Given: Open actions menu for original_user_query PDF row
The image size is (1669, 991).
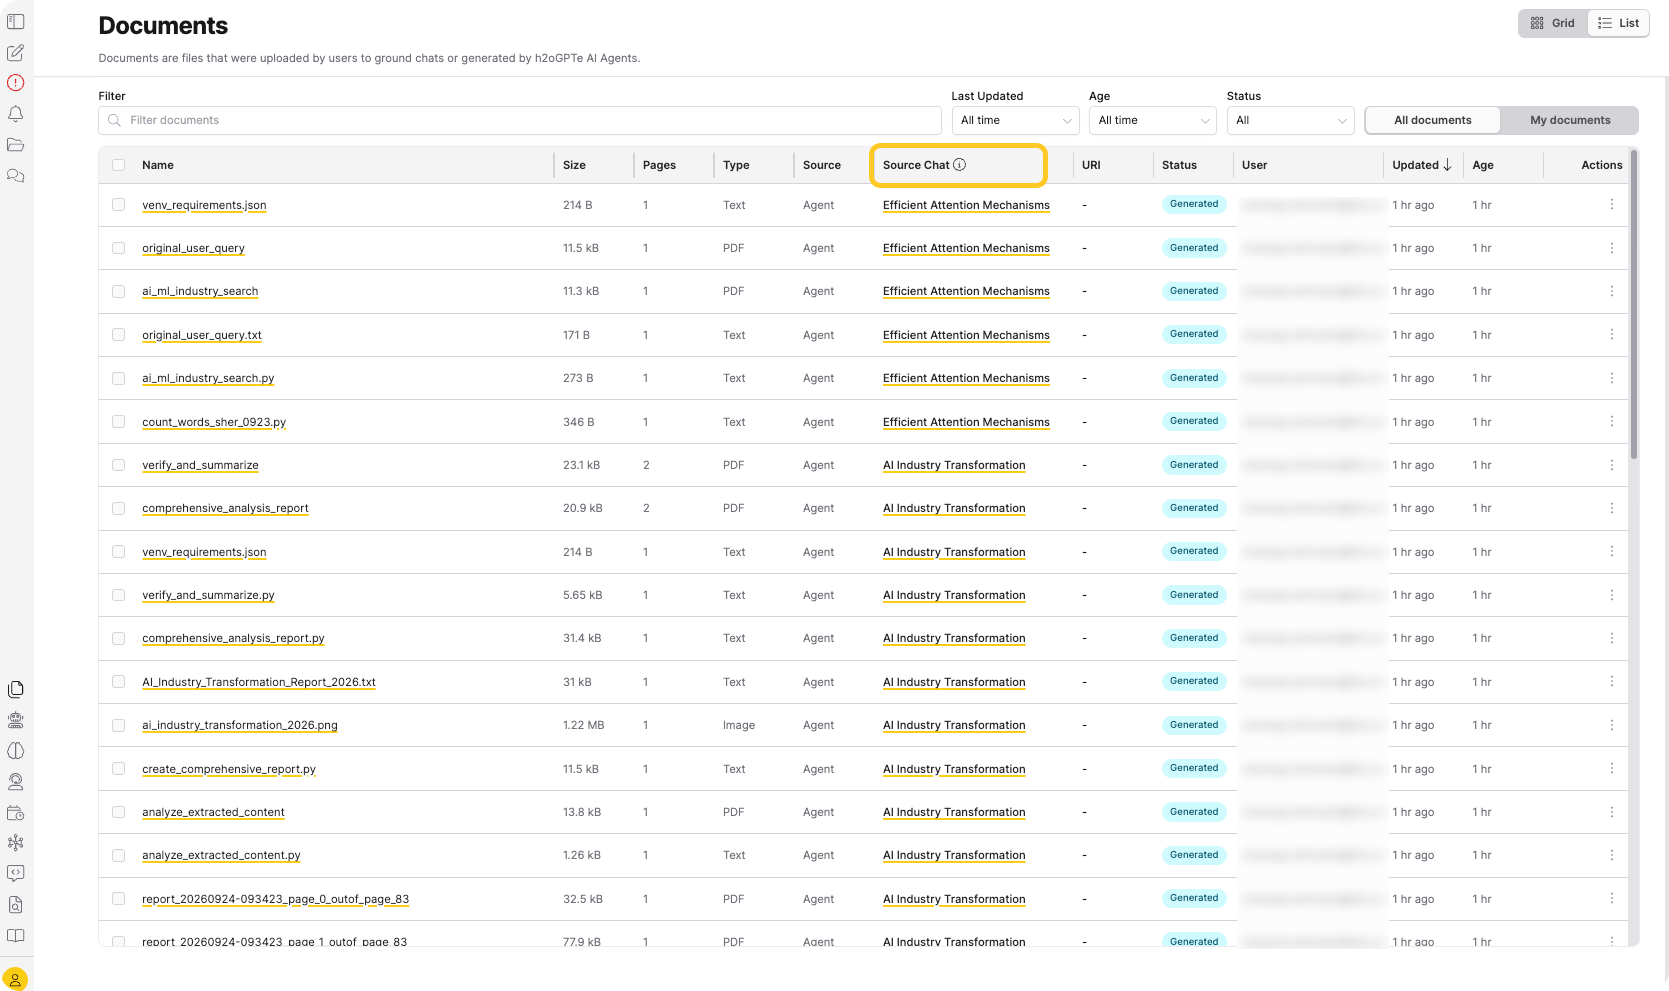Looking at the screenshot, I should (x=1611, y=248).
